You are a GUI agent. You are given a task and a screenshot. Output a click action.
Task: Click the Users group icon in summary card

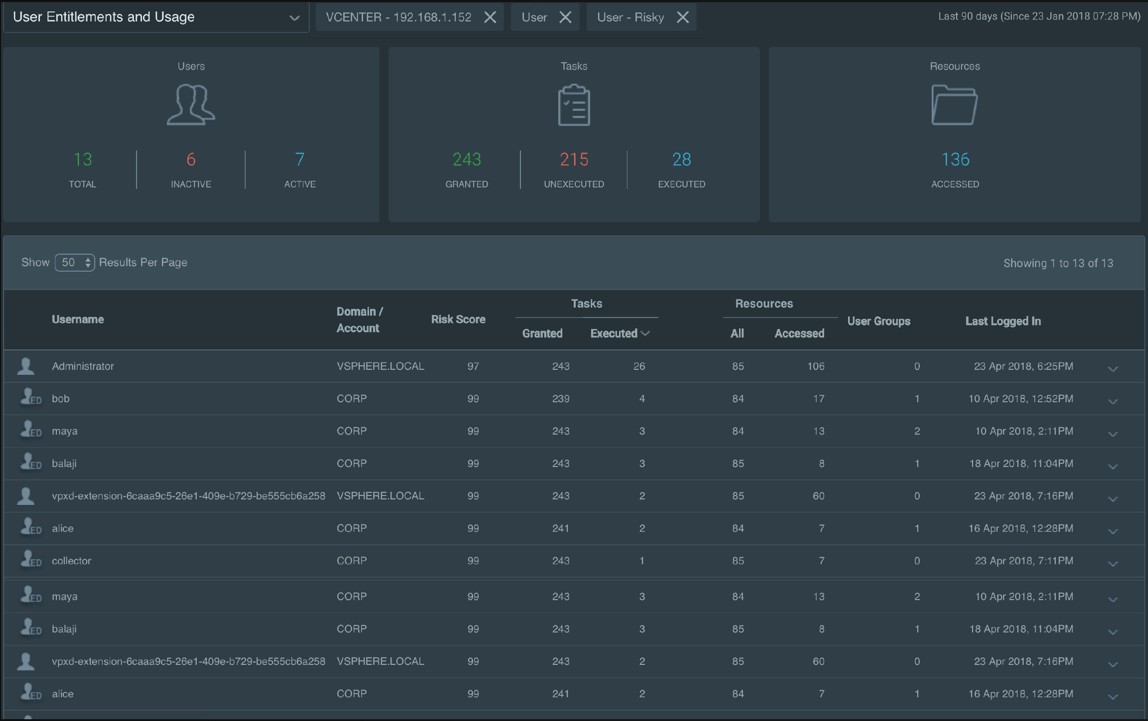[x=190, y=105]
